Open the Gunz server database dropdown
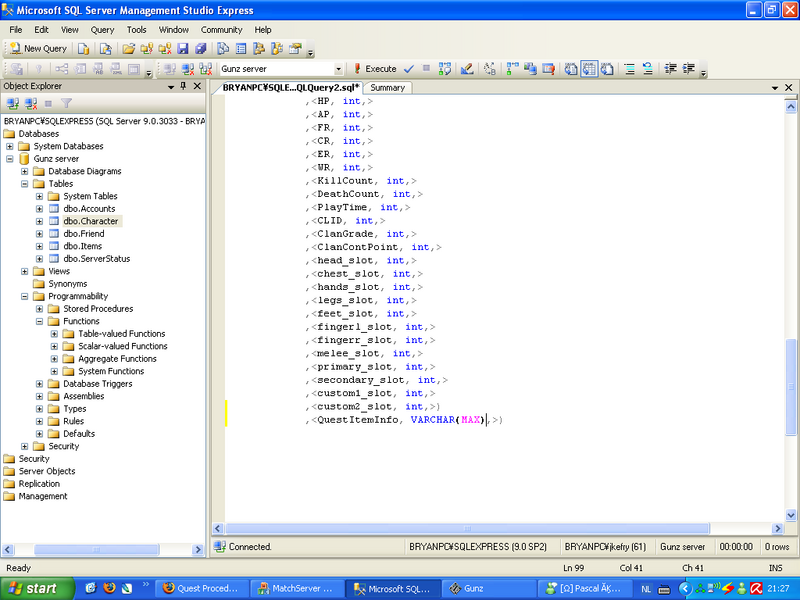 point(338,69)
